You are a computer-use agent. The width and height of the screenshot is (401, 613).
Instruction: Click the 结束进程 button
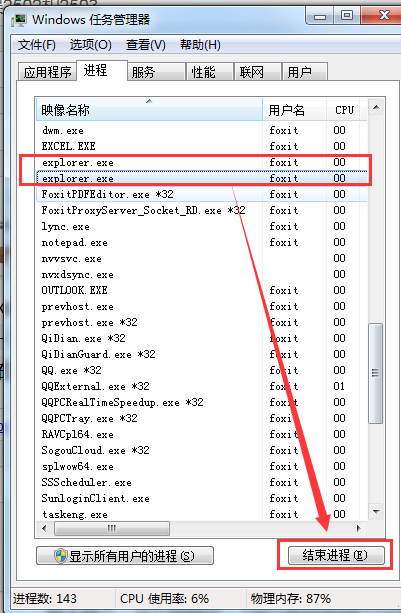[x=336, y=555]
